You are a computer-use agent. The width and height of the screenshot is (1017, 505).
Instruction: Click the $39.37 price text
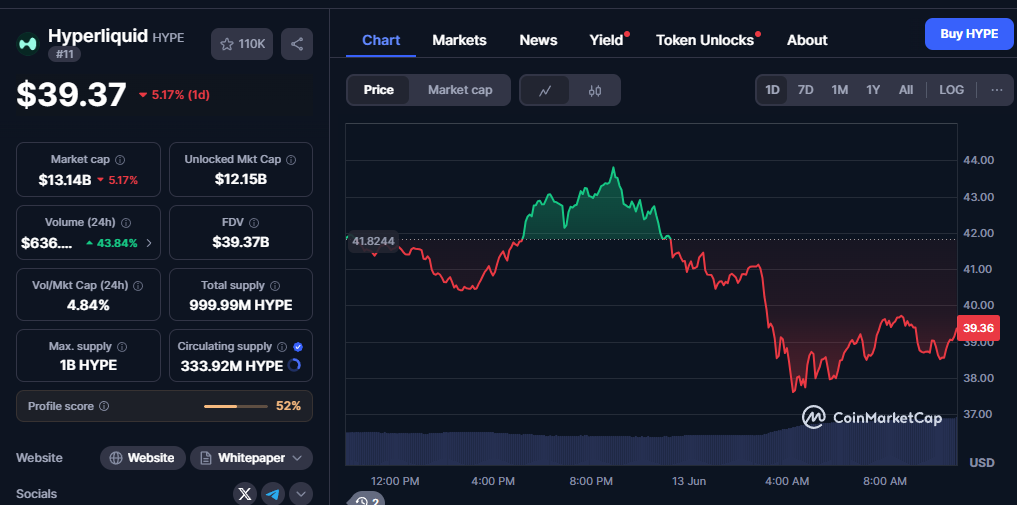71,95
